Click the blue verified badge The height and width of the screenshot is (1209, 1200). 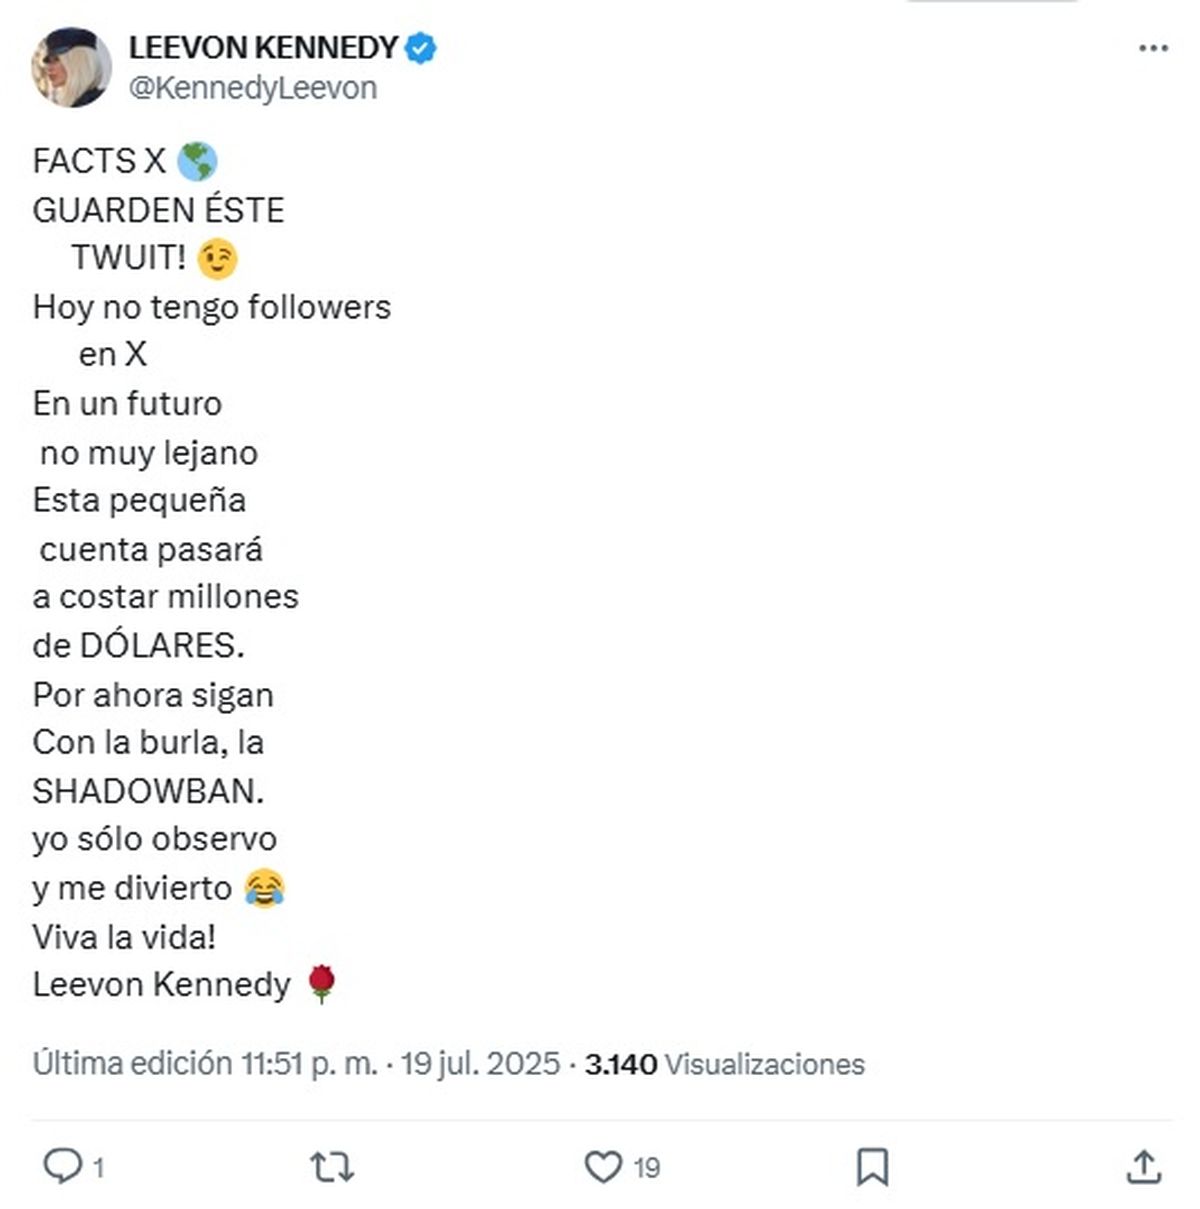pos(421,48)
